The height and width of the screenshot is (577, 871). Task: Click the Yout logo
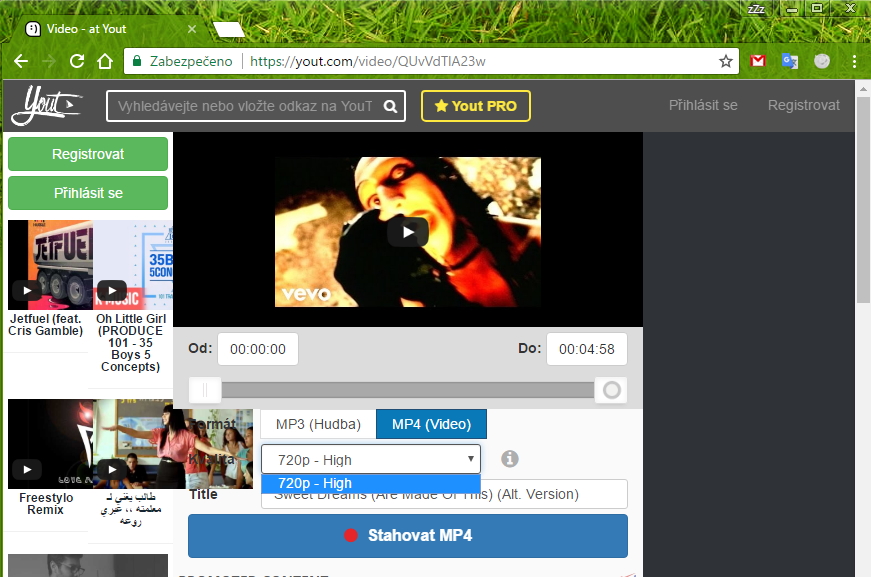pyautogui.click(x=46, y=105)
